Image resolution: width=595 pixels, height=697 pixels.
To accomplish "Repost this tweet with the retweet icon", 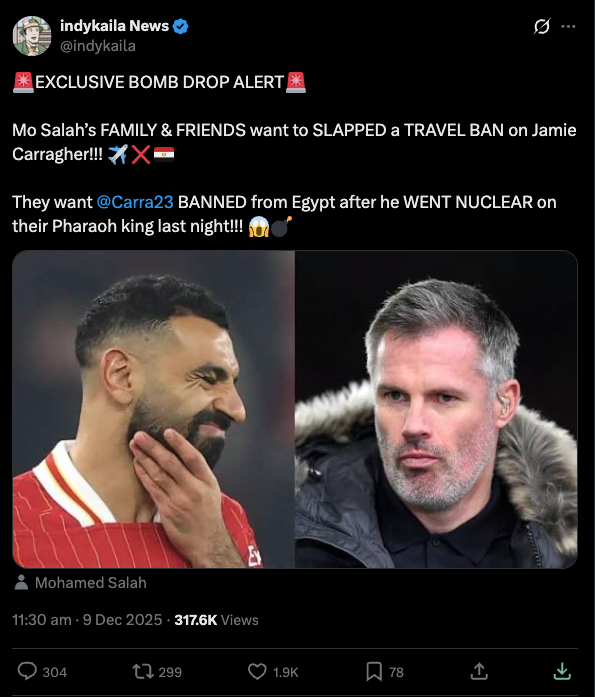I will point(142,671).
